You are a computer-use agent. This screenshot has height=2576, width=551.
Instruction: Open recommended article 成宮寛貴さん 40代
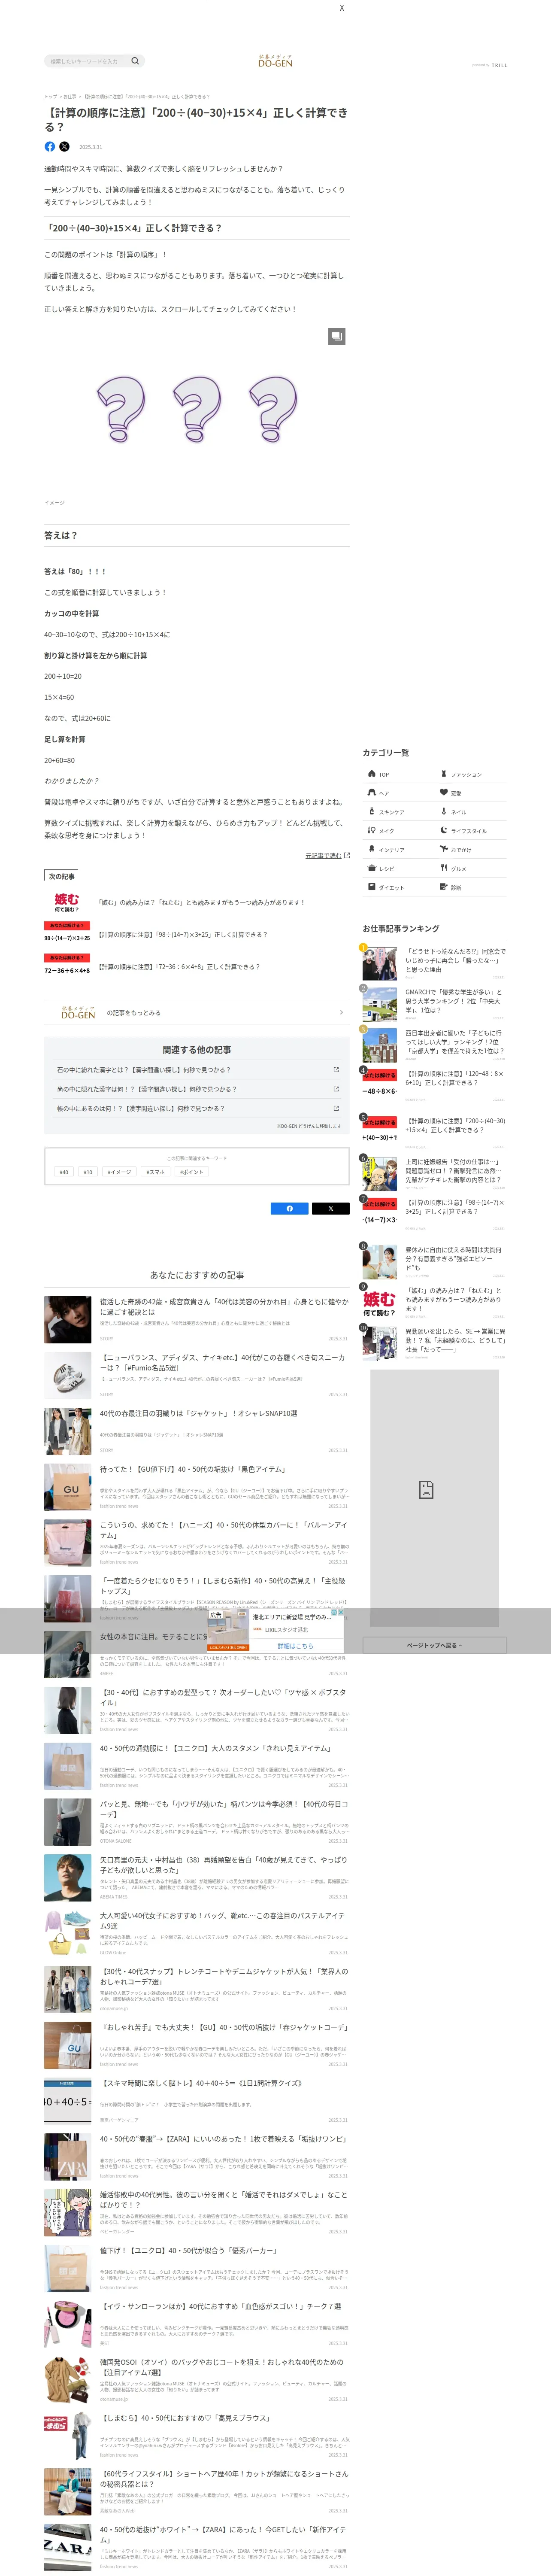coord(197,1319)
